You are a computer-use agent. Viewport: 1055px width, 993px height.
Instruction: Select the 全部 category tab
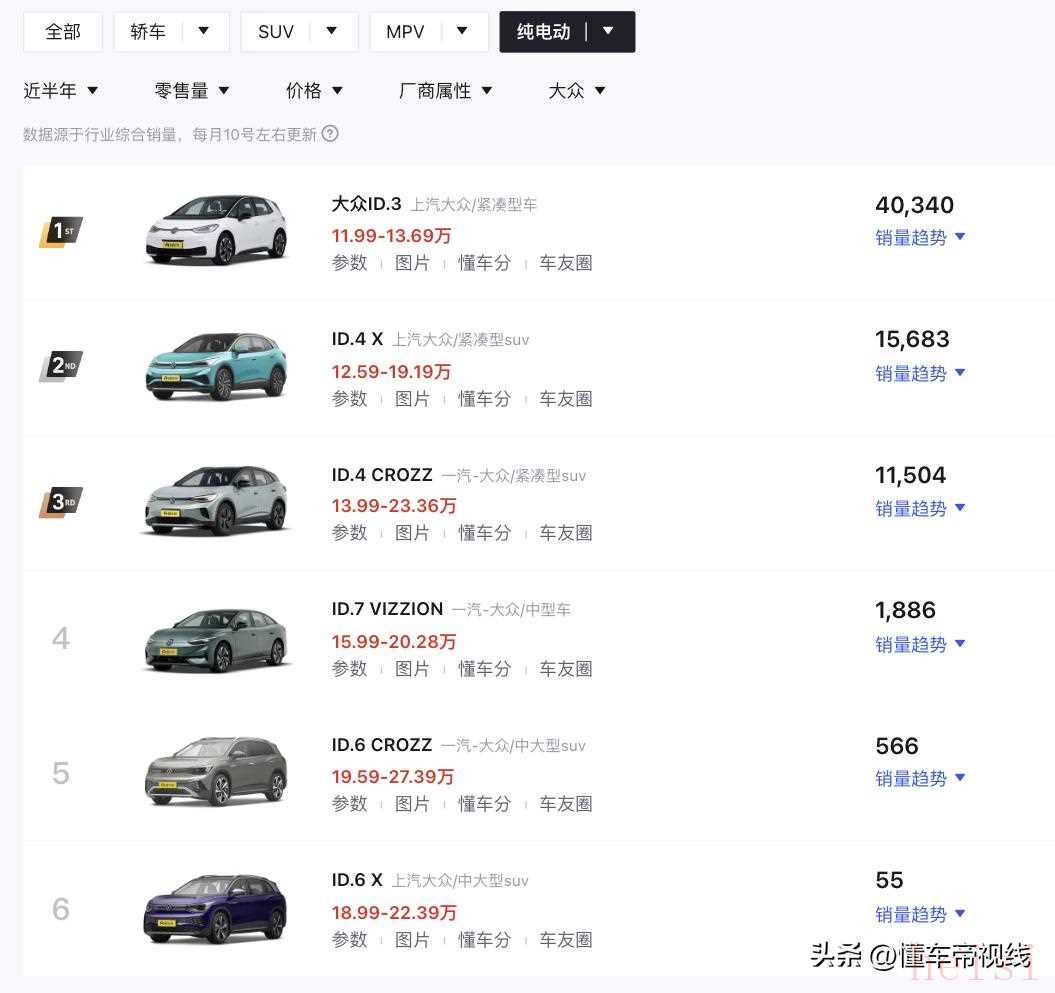point(63,32)
